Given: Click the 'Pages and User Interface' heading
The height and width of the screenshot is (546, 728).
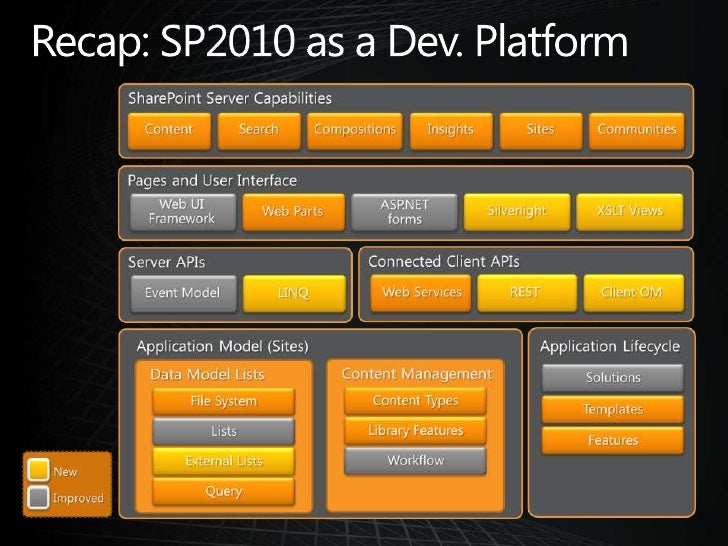Looking at the screenshot, I should 212,181.
